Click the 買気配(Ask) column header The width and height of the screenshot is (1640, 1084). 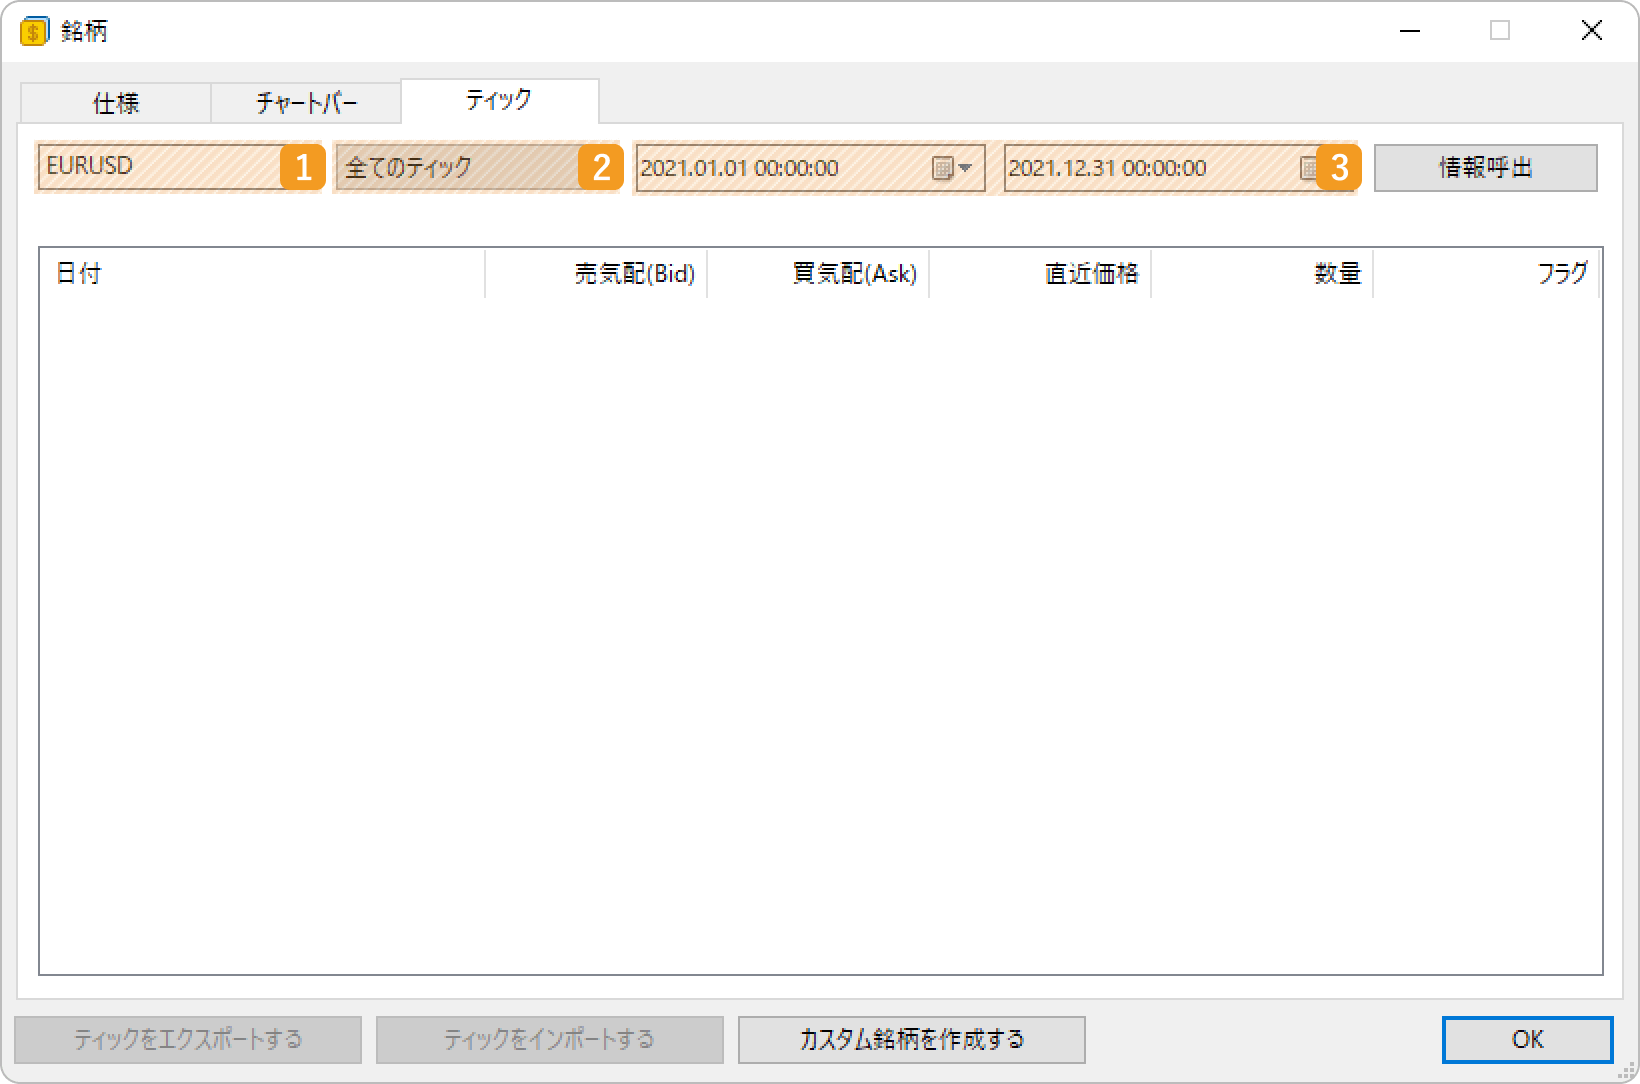818,273
